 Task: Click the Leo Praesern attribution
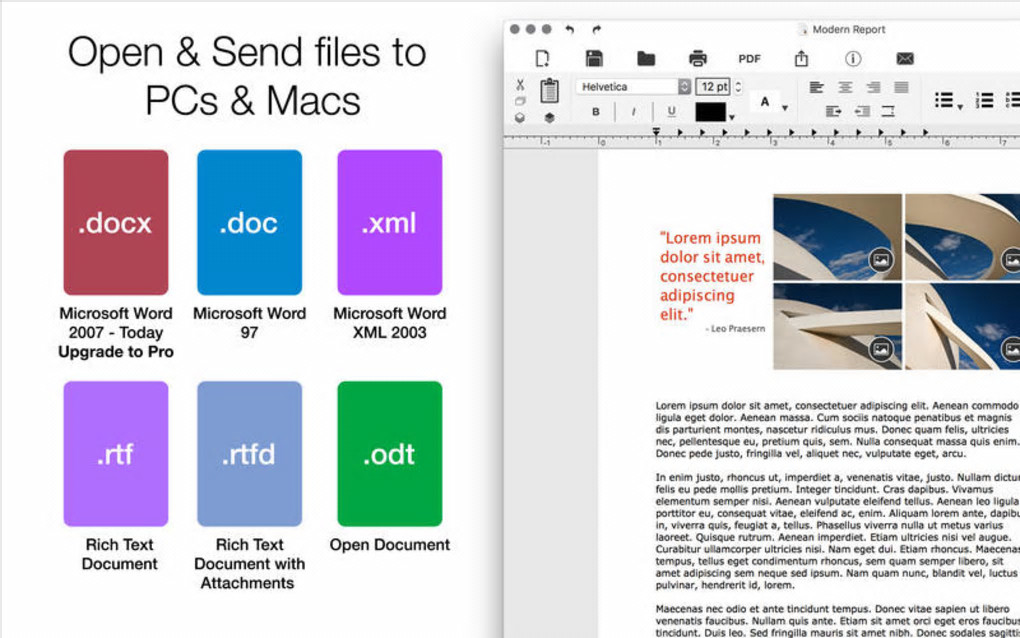(x=735, y=329)
